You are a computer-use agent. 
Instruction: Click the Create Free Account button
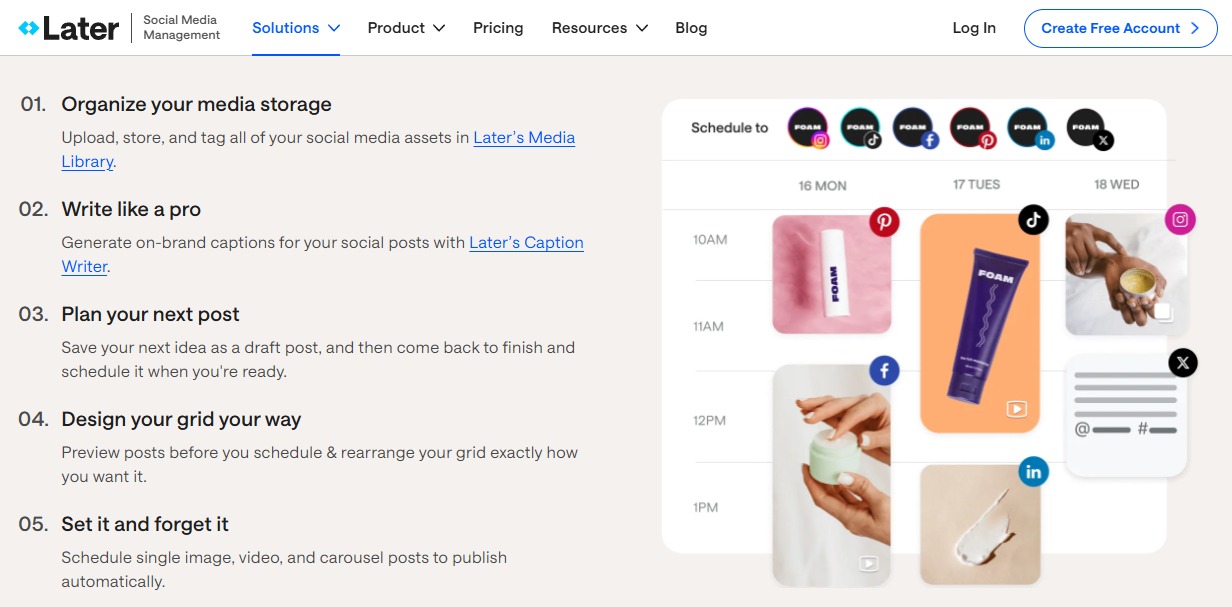[x=1120, y=28]
